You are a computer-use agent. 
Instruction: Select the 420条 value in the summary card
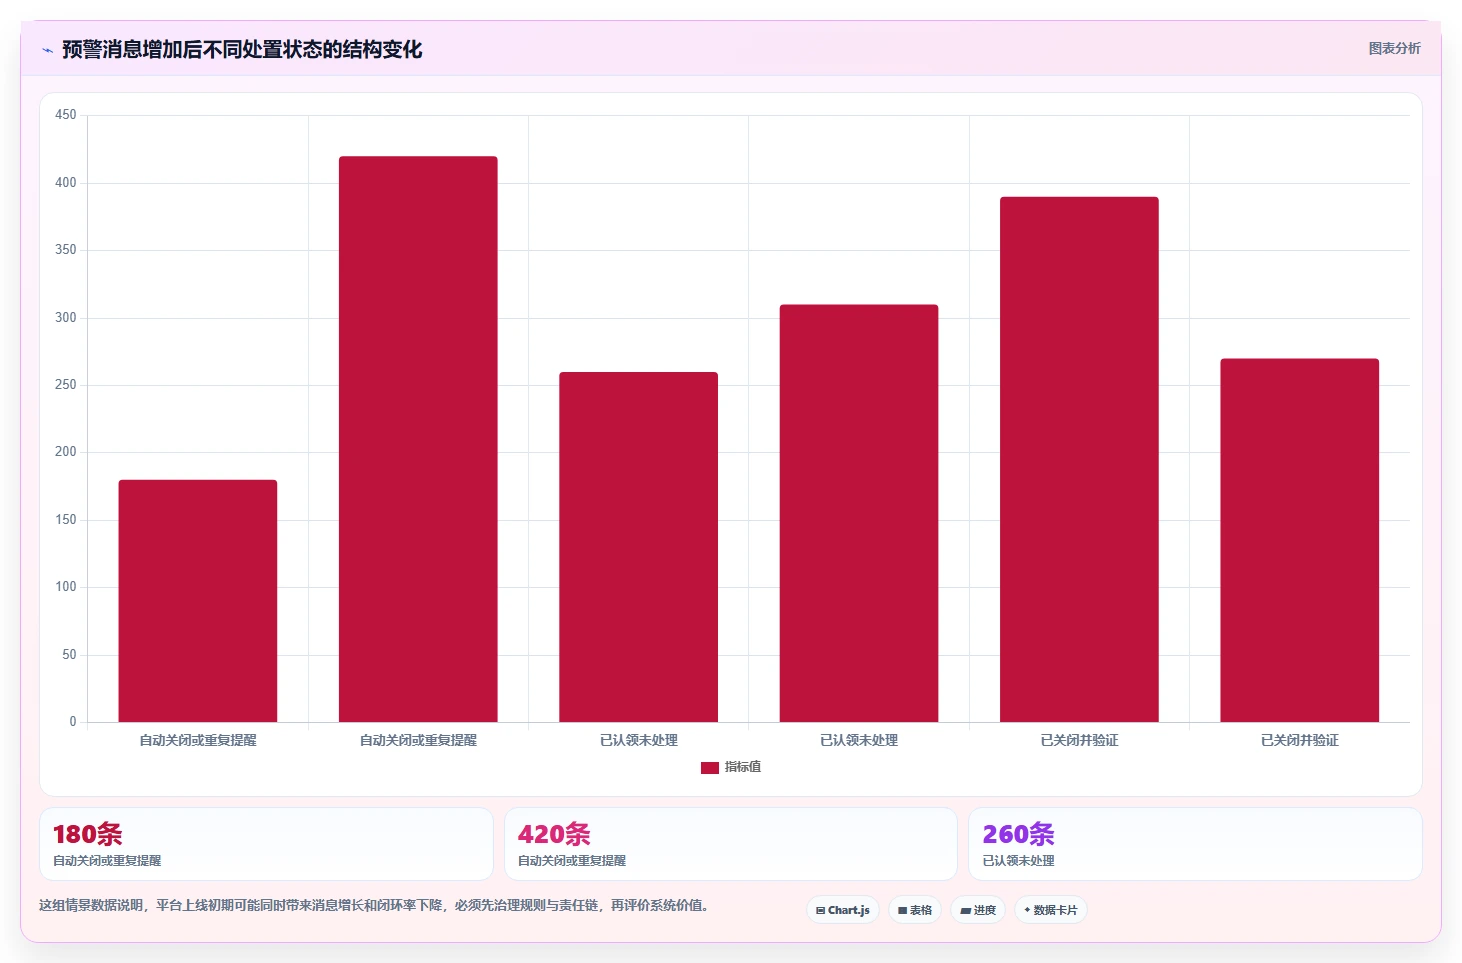coord(554,834)
